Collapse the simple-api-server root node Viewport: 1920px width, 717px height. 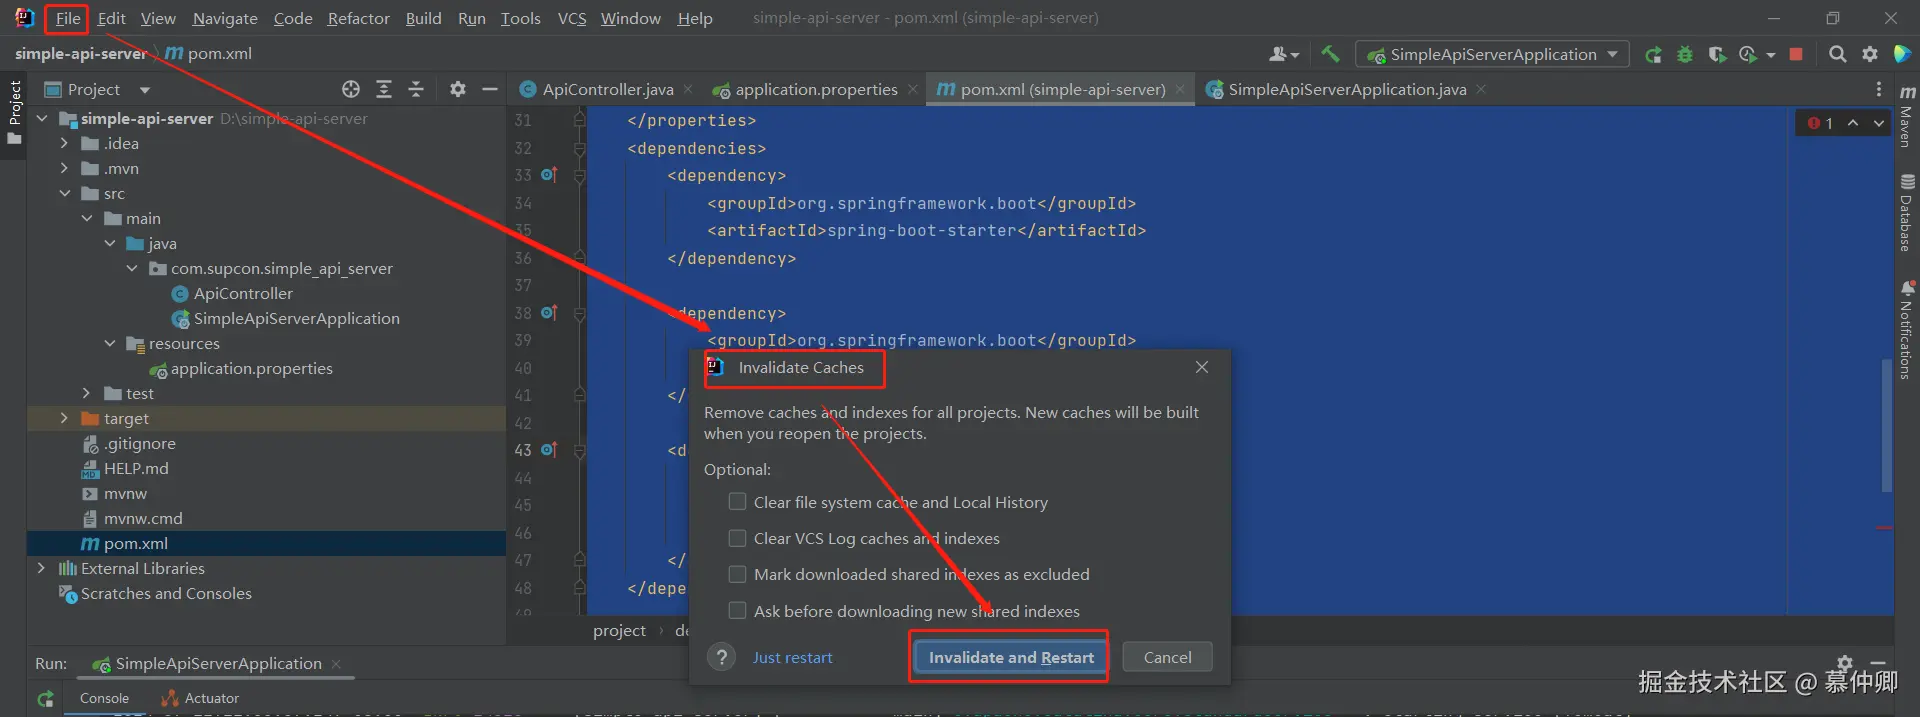click(x=42, y=118)
